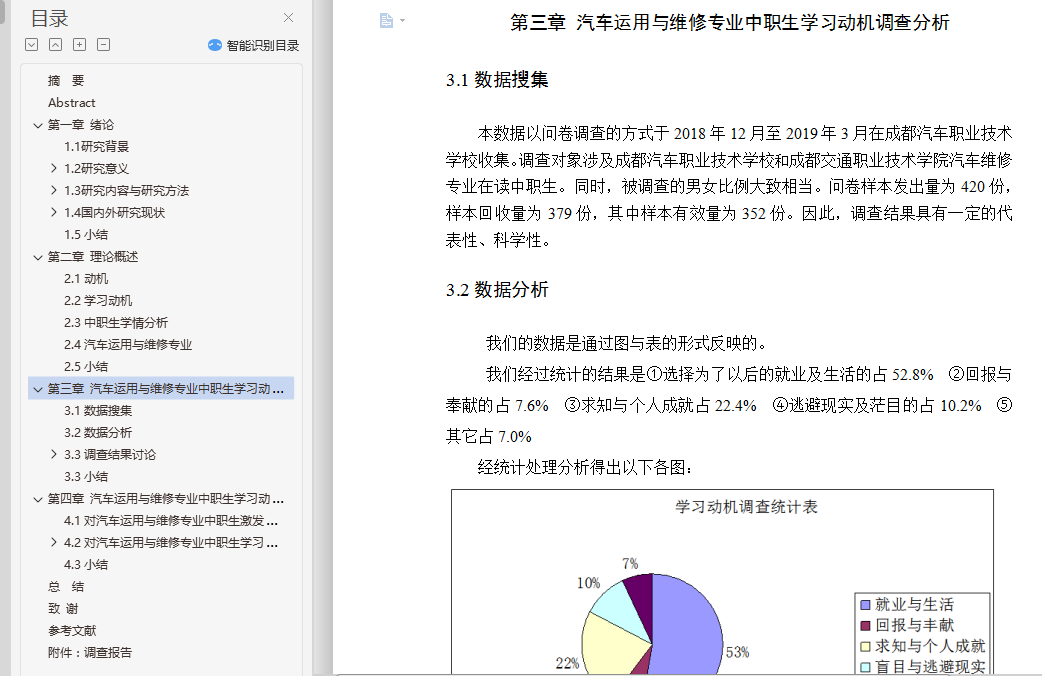Go to 附件：调查报告 in the outline
Screen dimensions: 1042x676
[90, 652]
